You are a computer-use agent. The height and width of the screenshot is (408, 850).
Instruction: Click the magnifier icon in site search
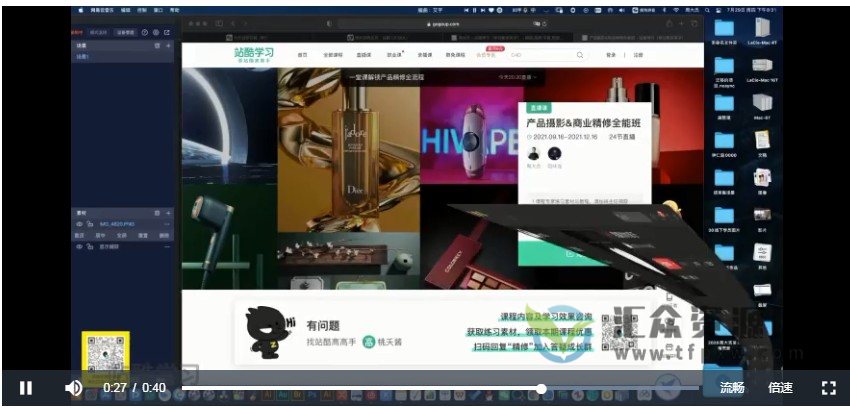point(579,55)
